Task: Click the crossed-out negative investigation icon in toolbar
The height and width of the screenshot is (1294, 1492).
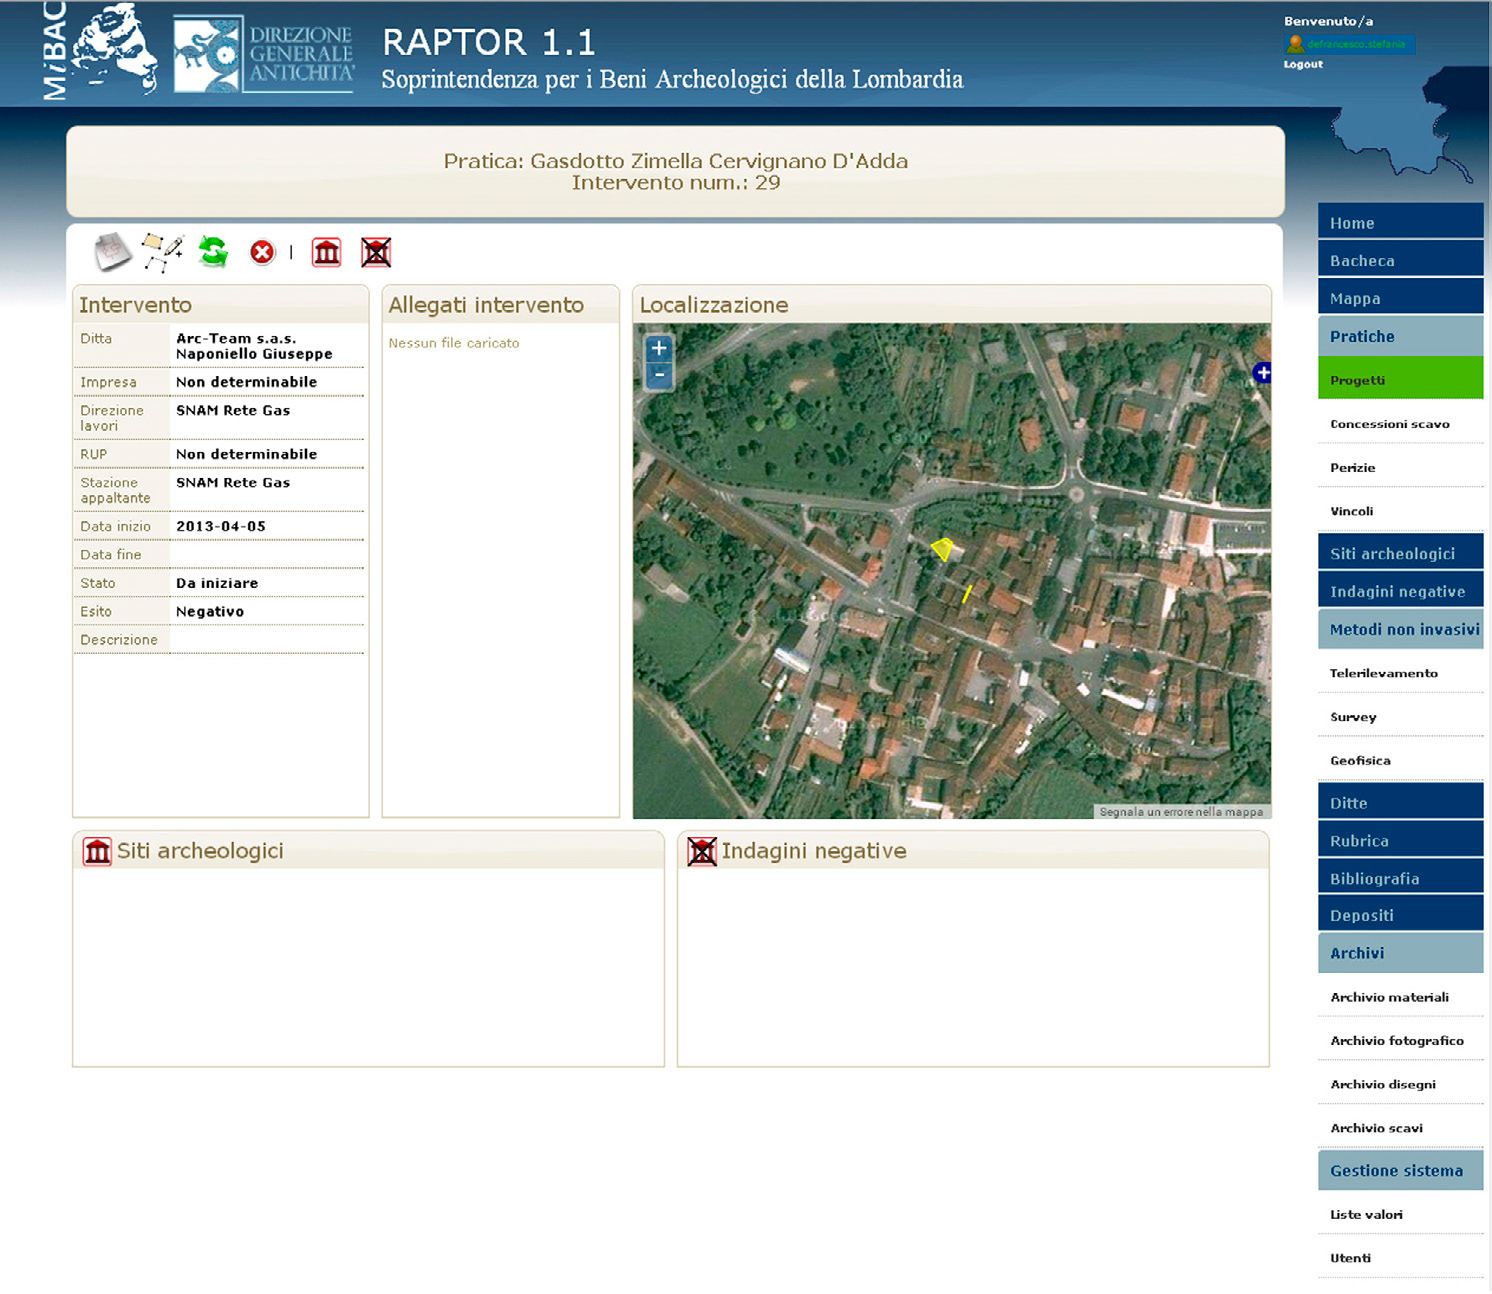Action: pos(376,252)
